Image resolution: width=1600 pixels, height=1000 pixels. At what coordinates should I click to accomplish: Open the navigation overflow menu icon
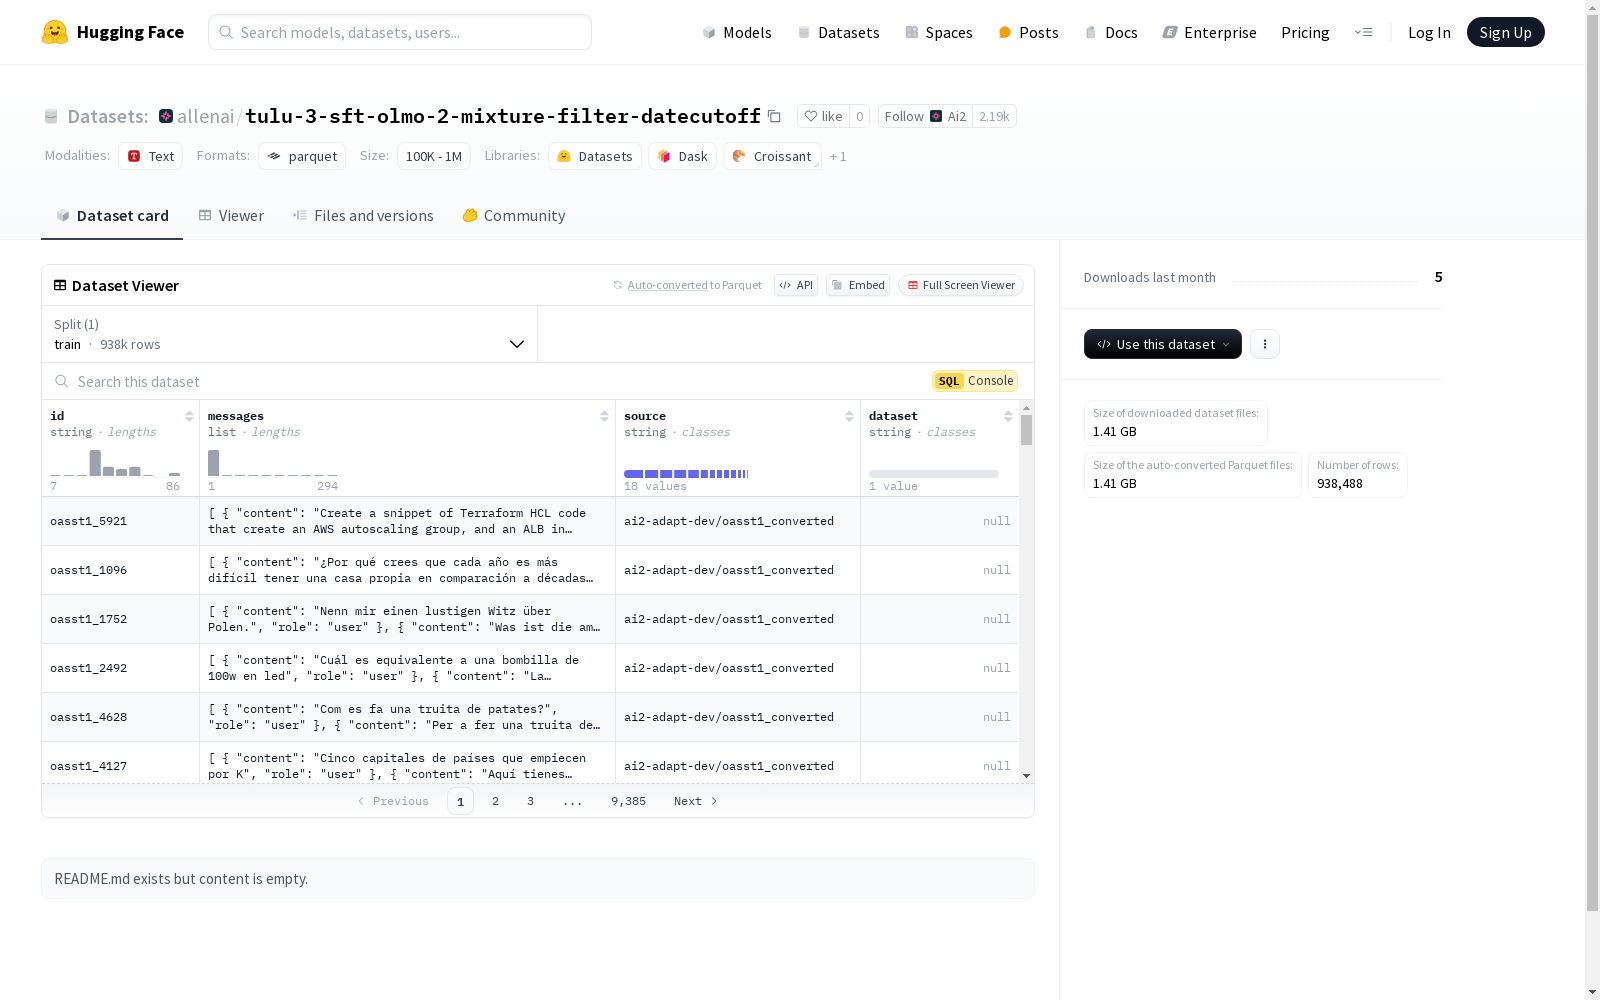point(1363,32)
